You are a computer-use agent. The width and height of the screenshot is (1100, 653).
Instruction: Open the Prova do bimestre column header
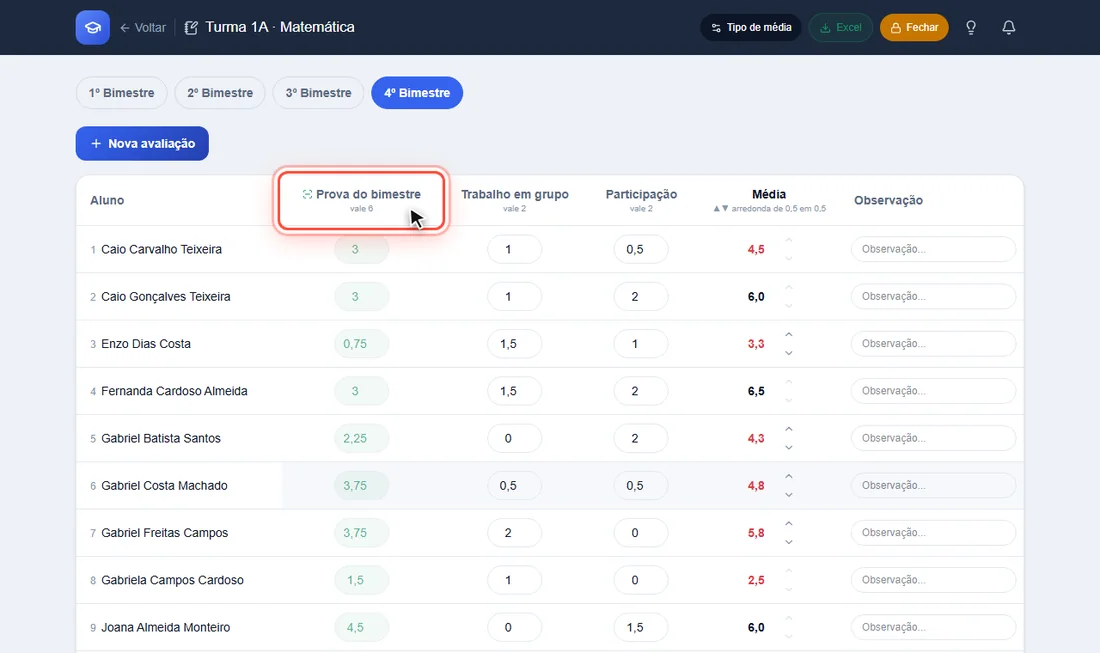(361, 200)
